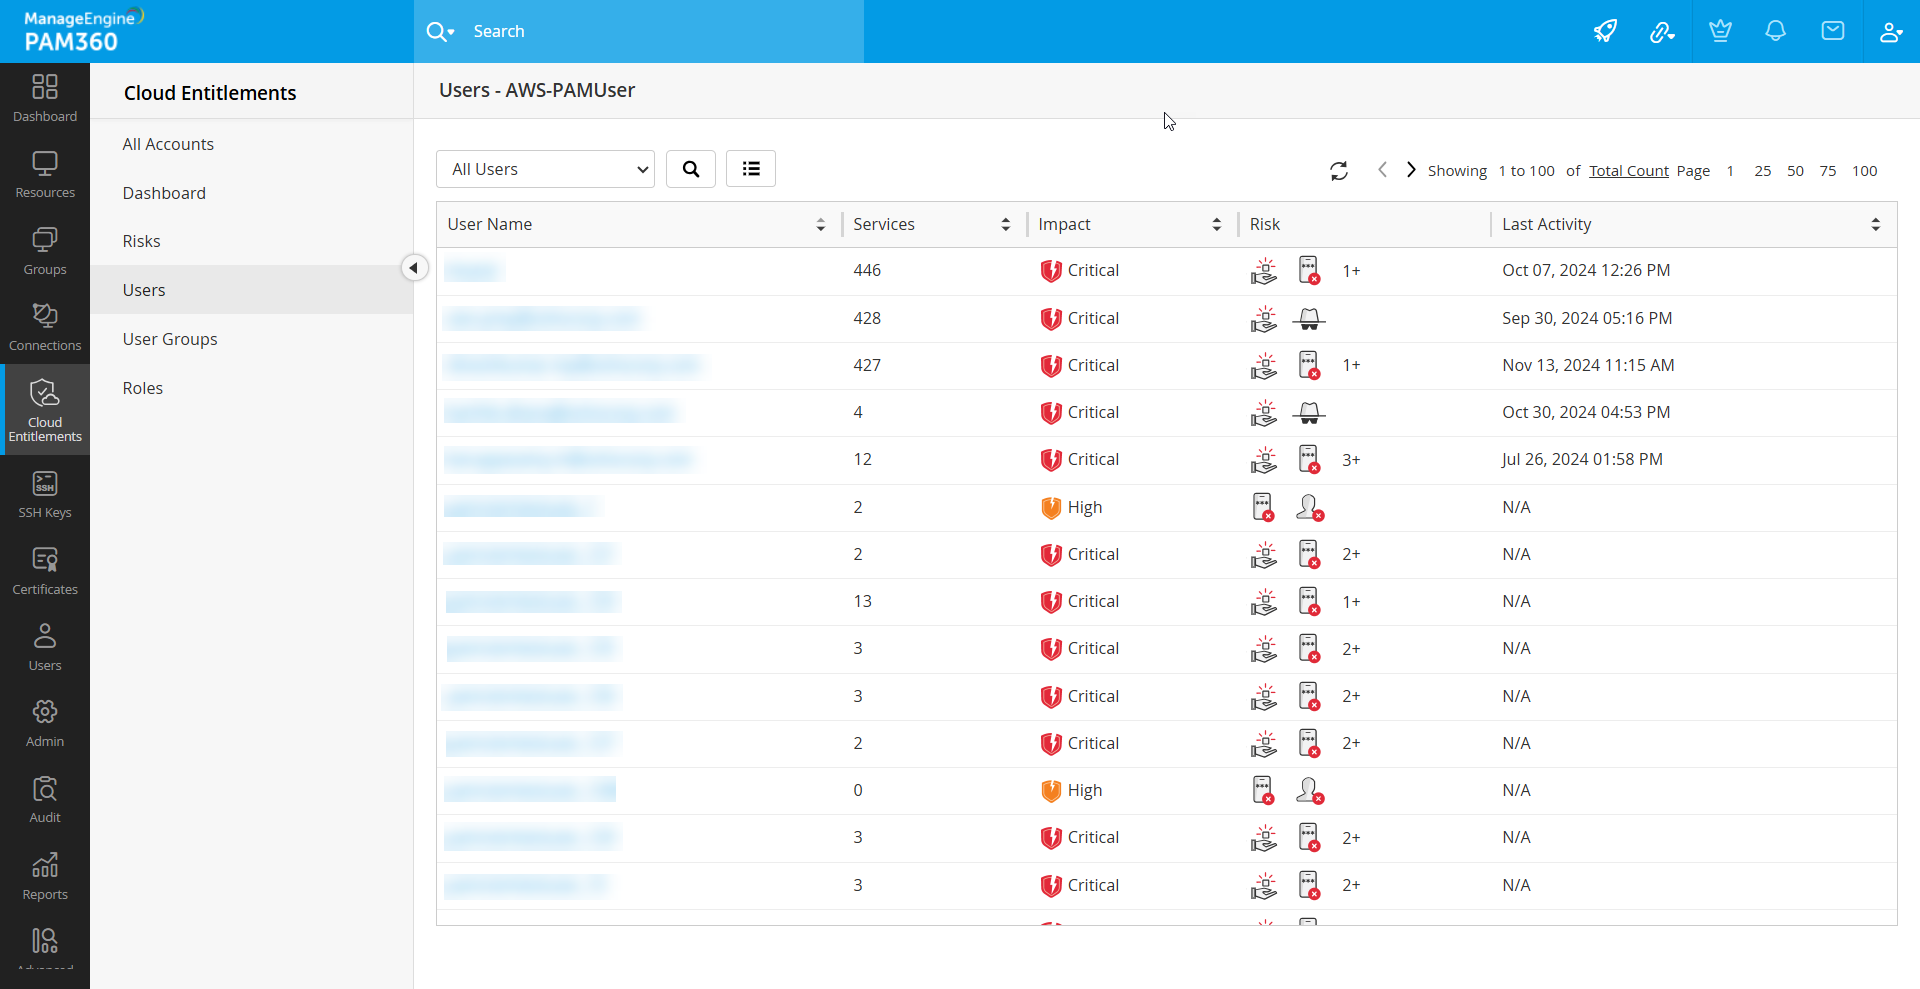Image resolution: width=1920 pixels, height=989 pixels.
Task: Open Cloud Entitlements in the left rail
Action: click(x=45, y=410)
